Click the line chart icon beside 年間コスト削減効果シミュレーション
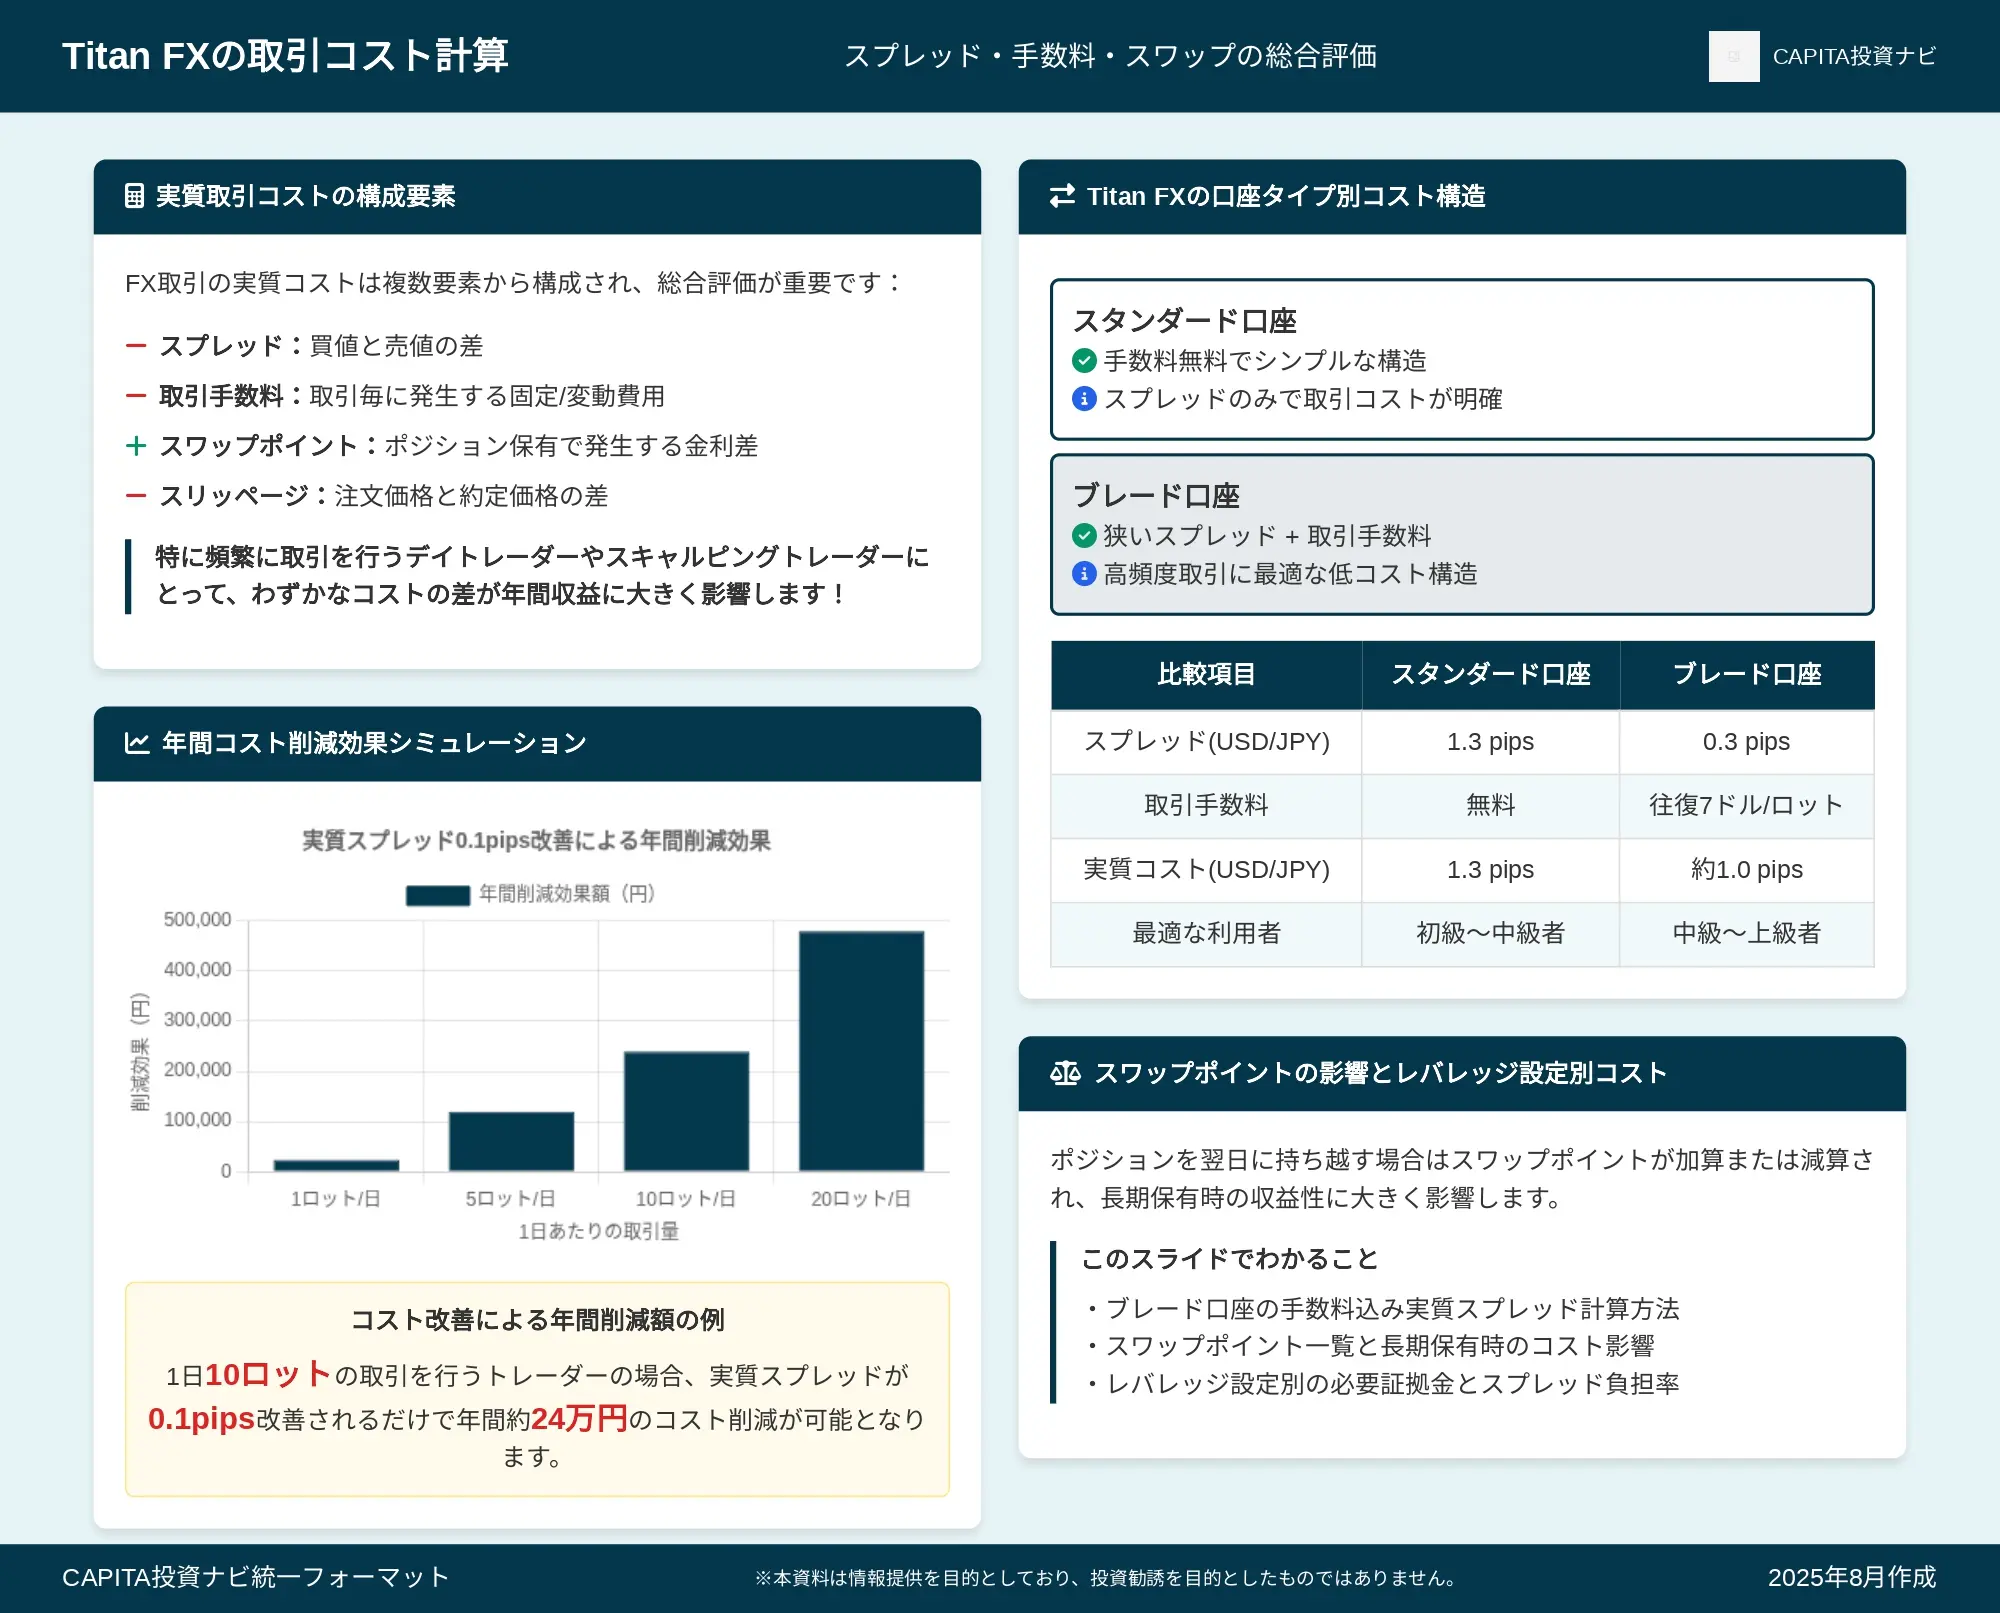The image size is (2000, 1613). click(x=137, y=743)
